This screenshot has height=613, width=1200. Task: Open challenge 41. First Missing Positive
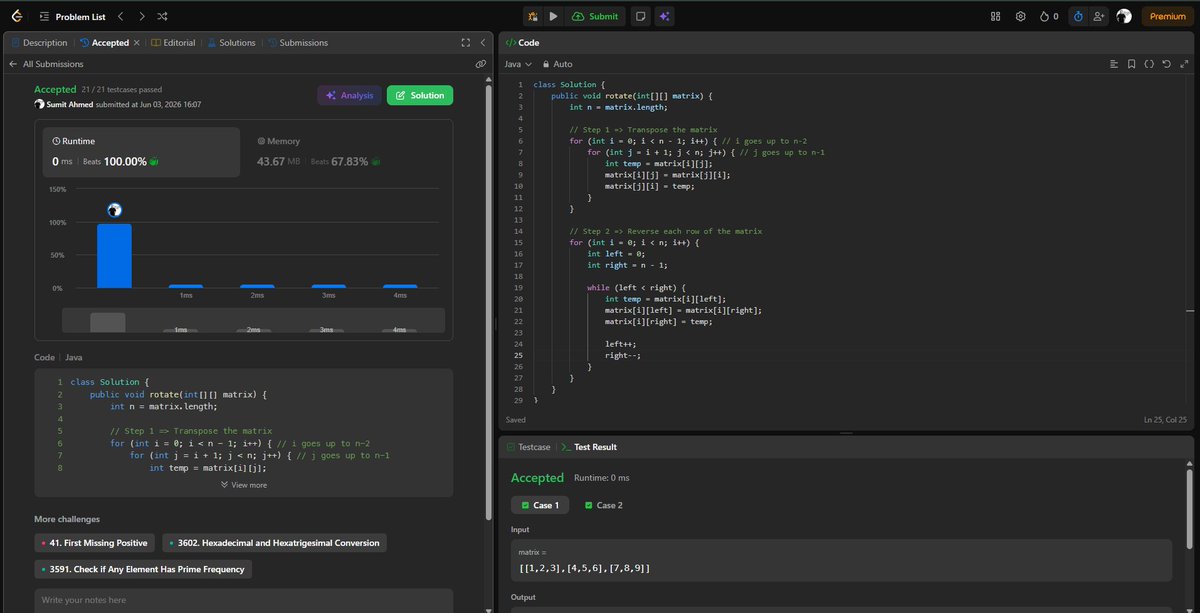94,543
